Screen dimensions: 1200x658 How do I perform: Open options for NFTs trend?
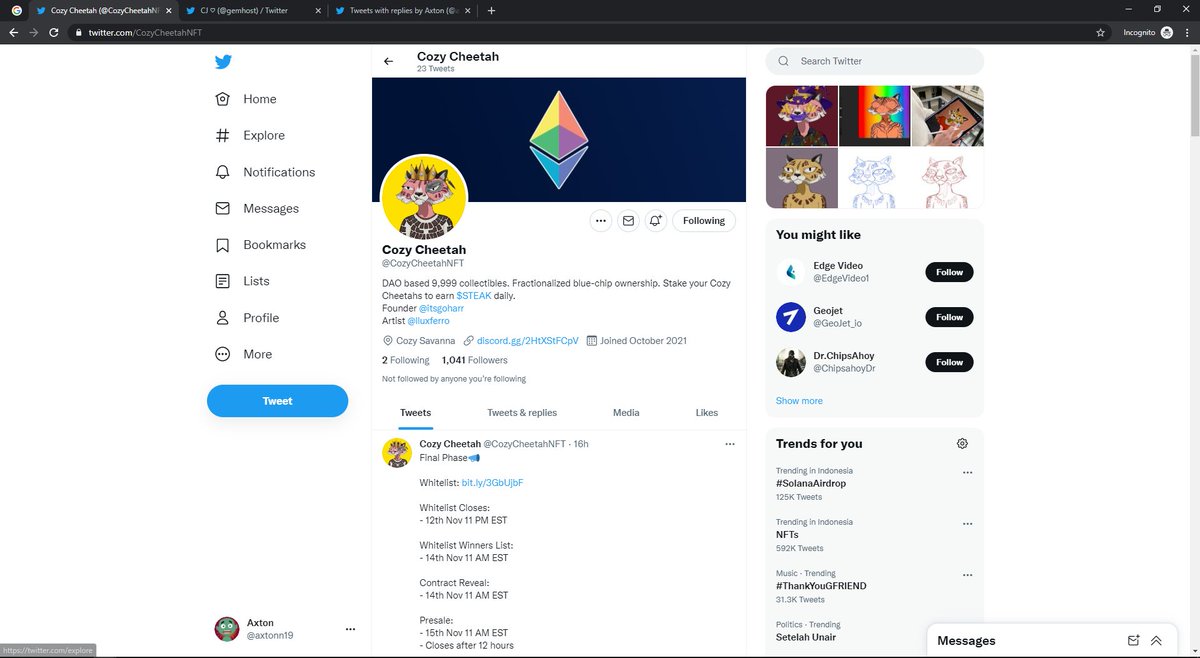tap(967, 523)
